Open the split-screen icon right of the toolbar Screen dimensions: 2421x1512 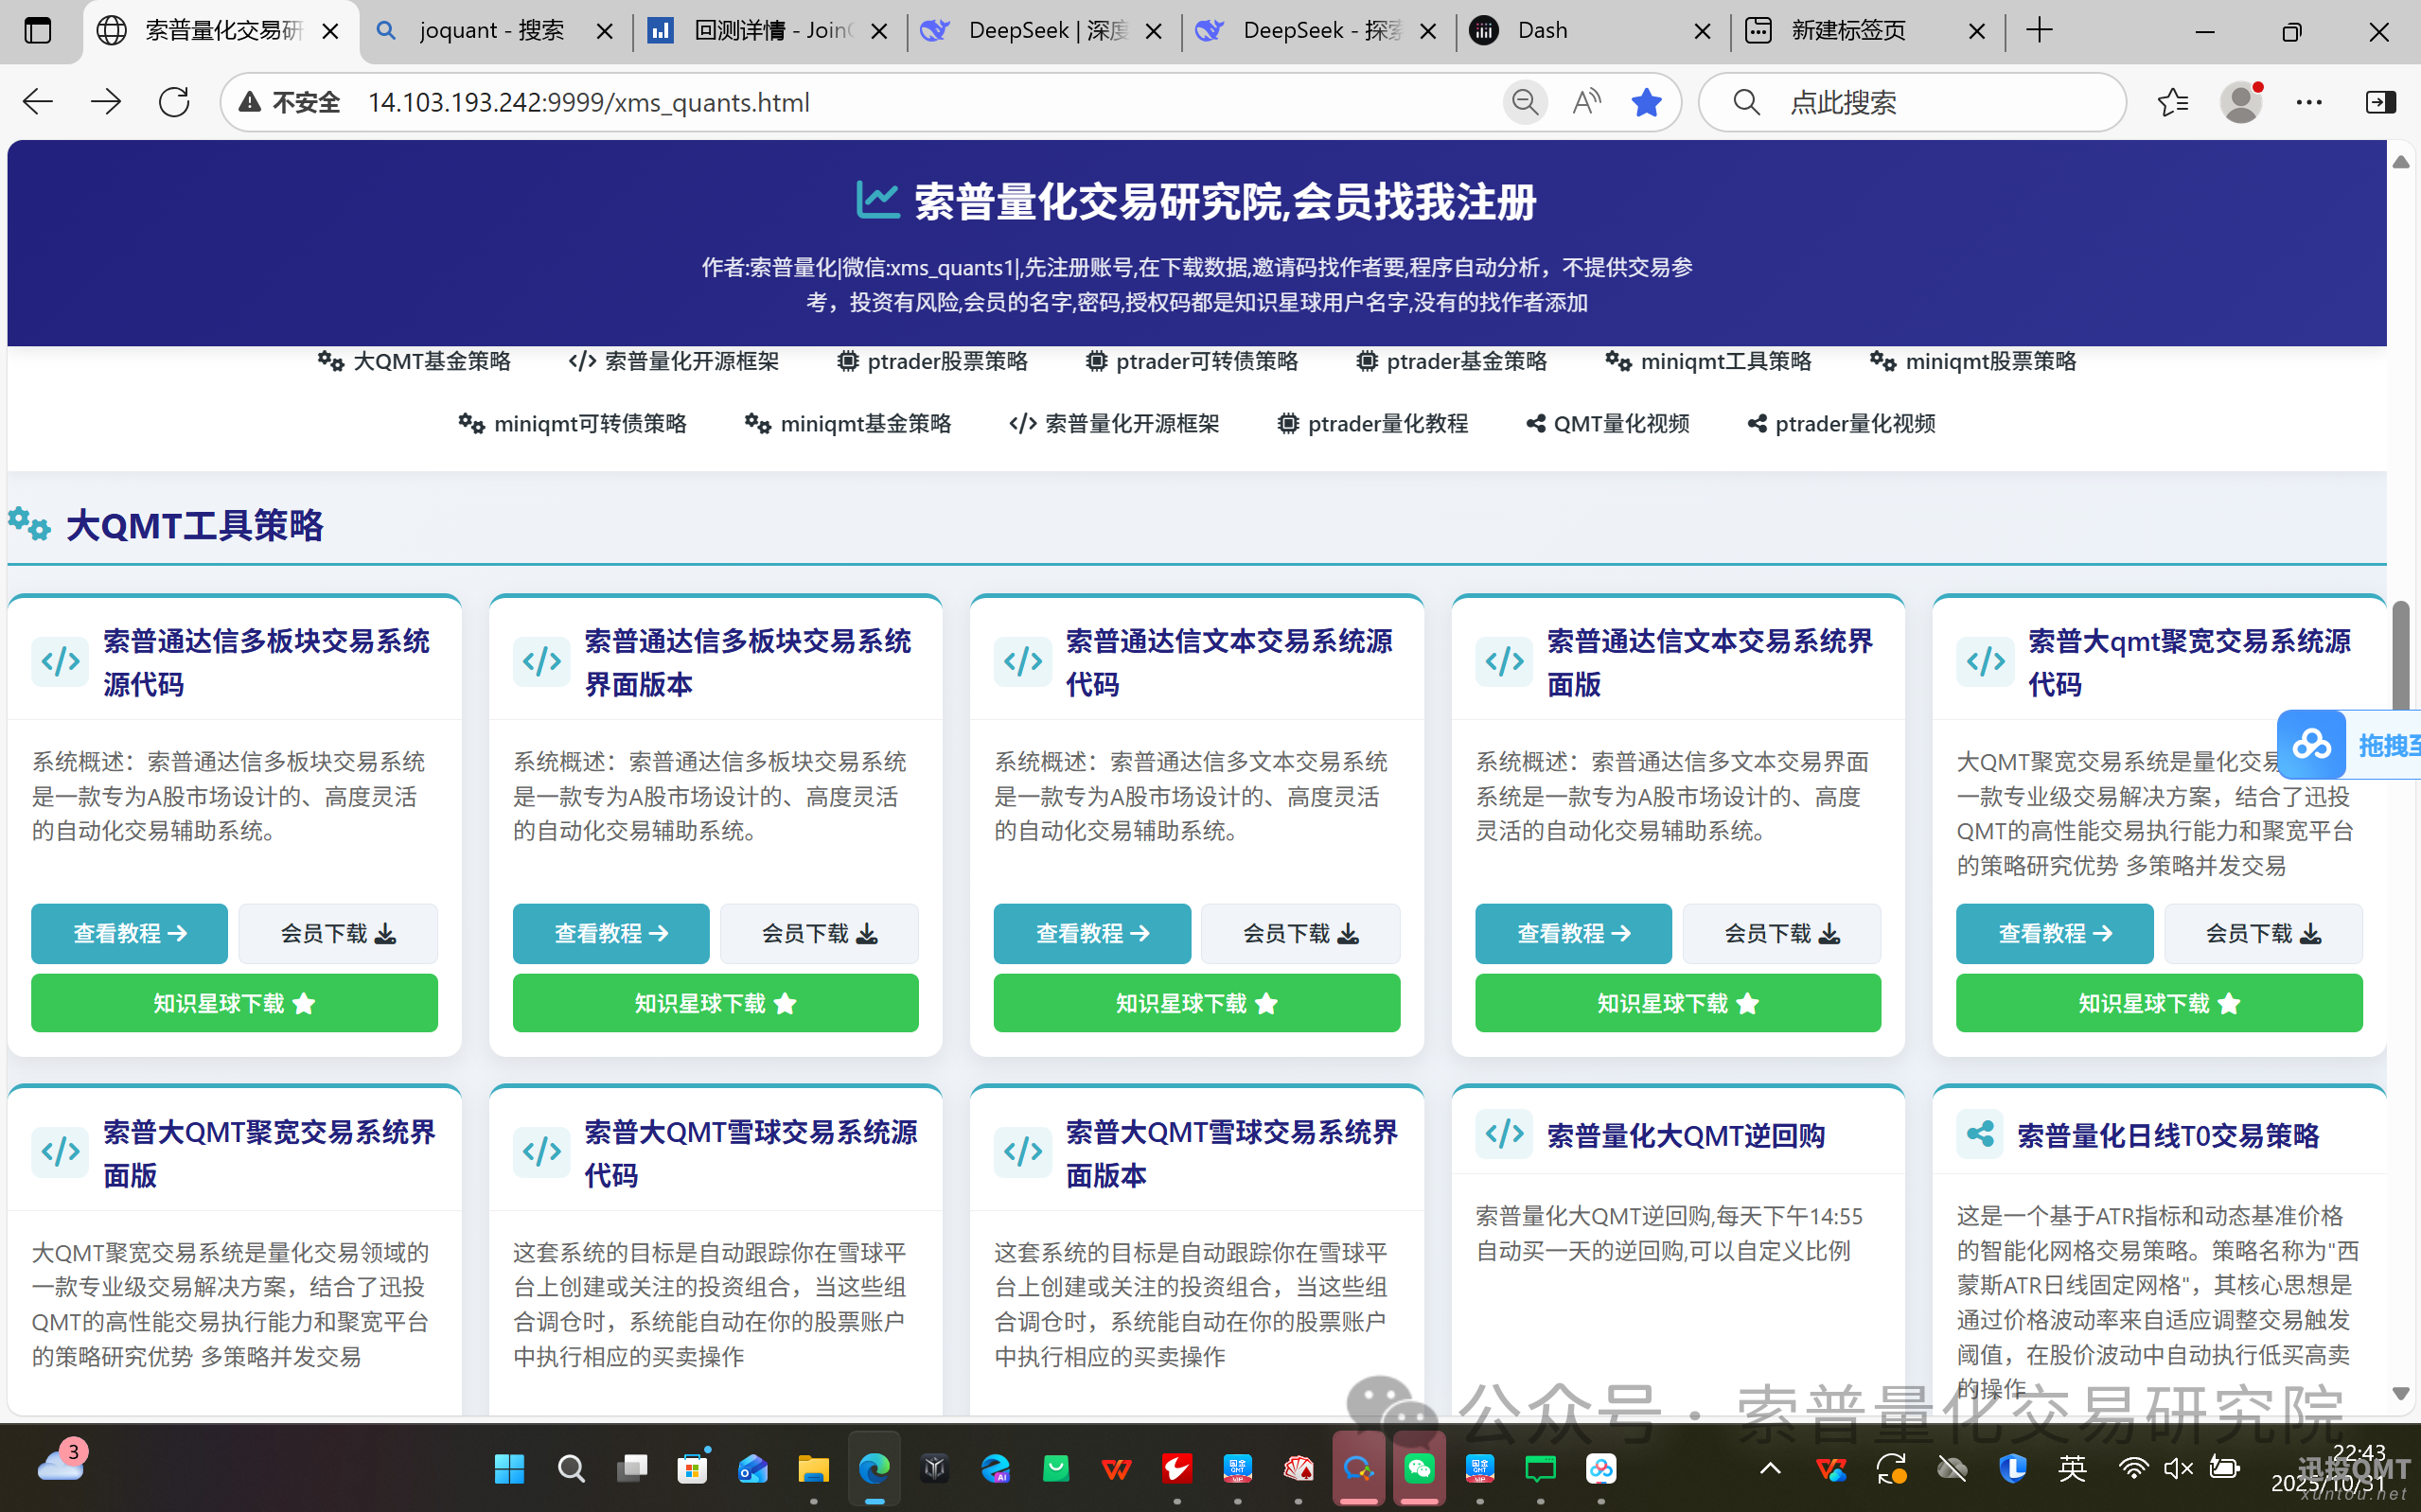coord(2381,101)
